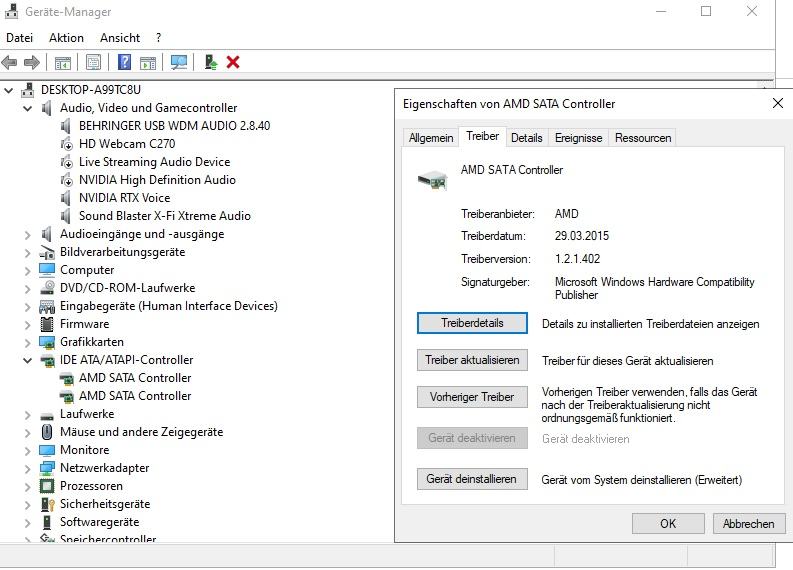Switch to the Ressourcen tab

coord(643,138)
